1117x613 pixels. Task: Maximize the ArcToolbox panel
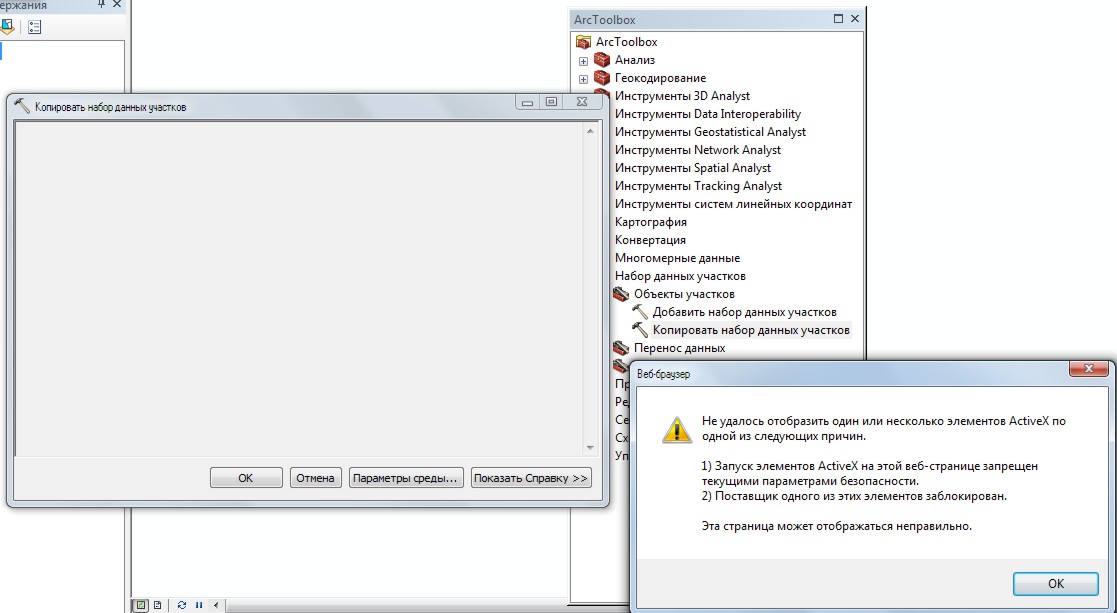tap(838, 19)
